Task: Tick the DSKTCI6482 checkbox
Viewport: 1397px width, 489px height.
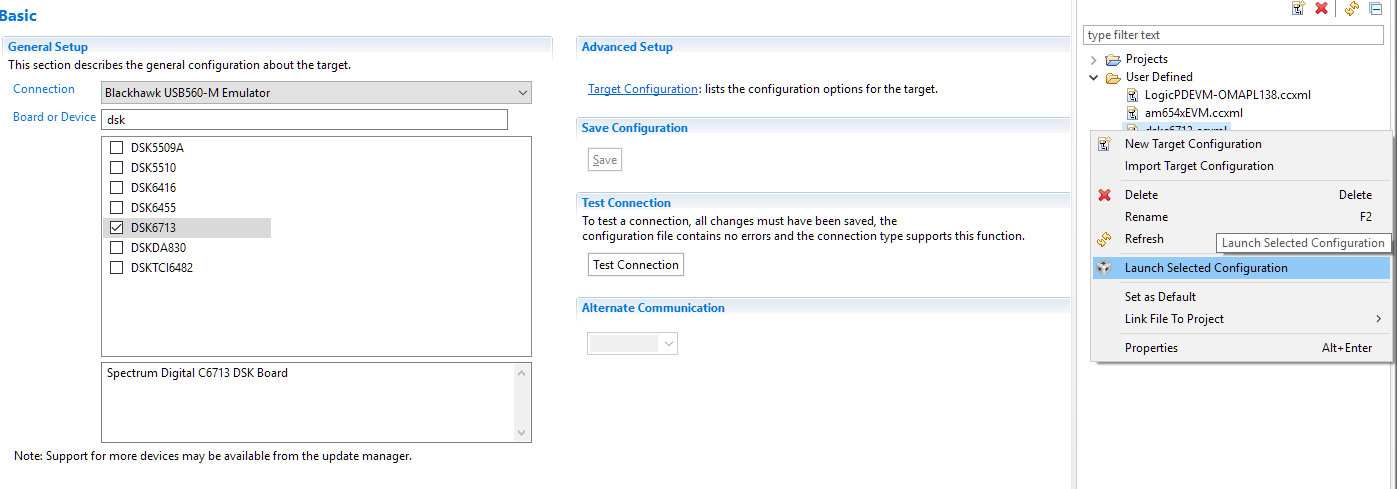Action: click(117, 268)
